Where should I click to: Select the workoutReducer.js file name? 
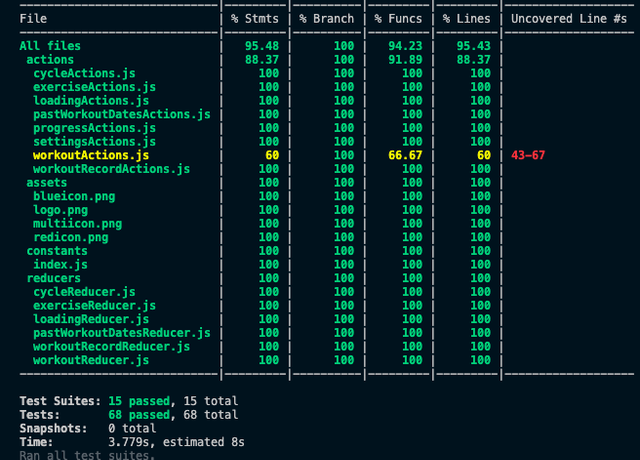point(91,360)
